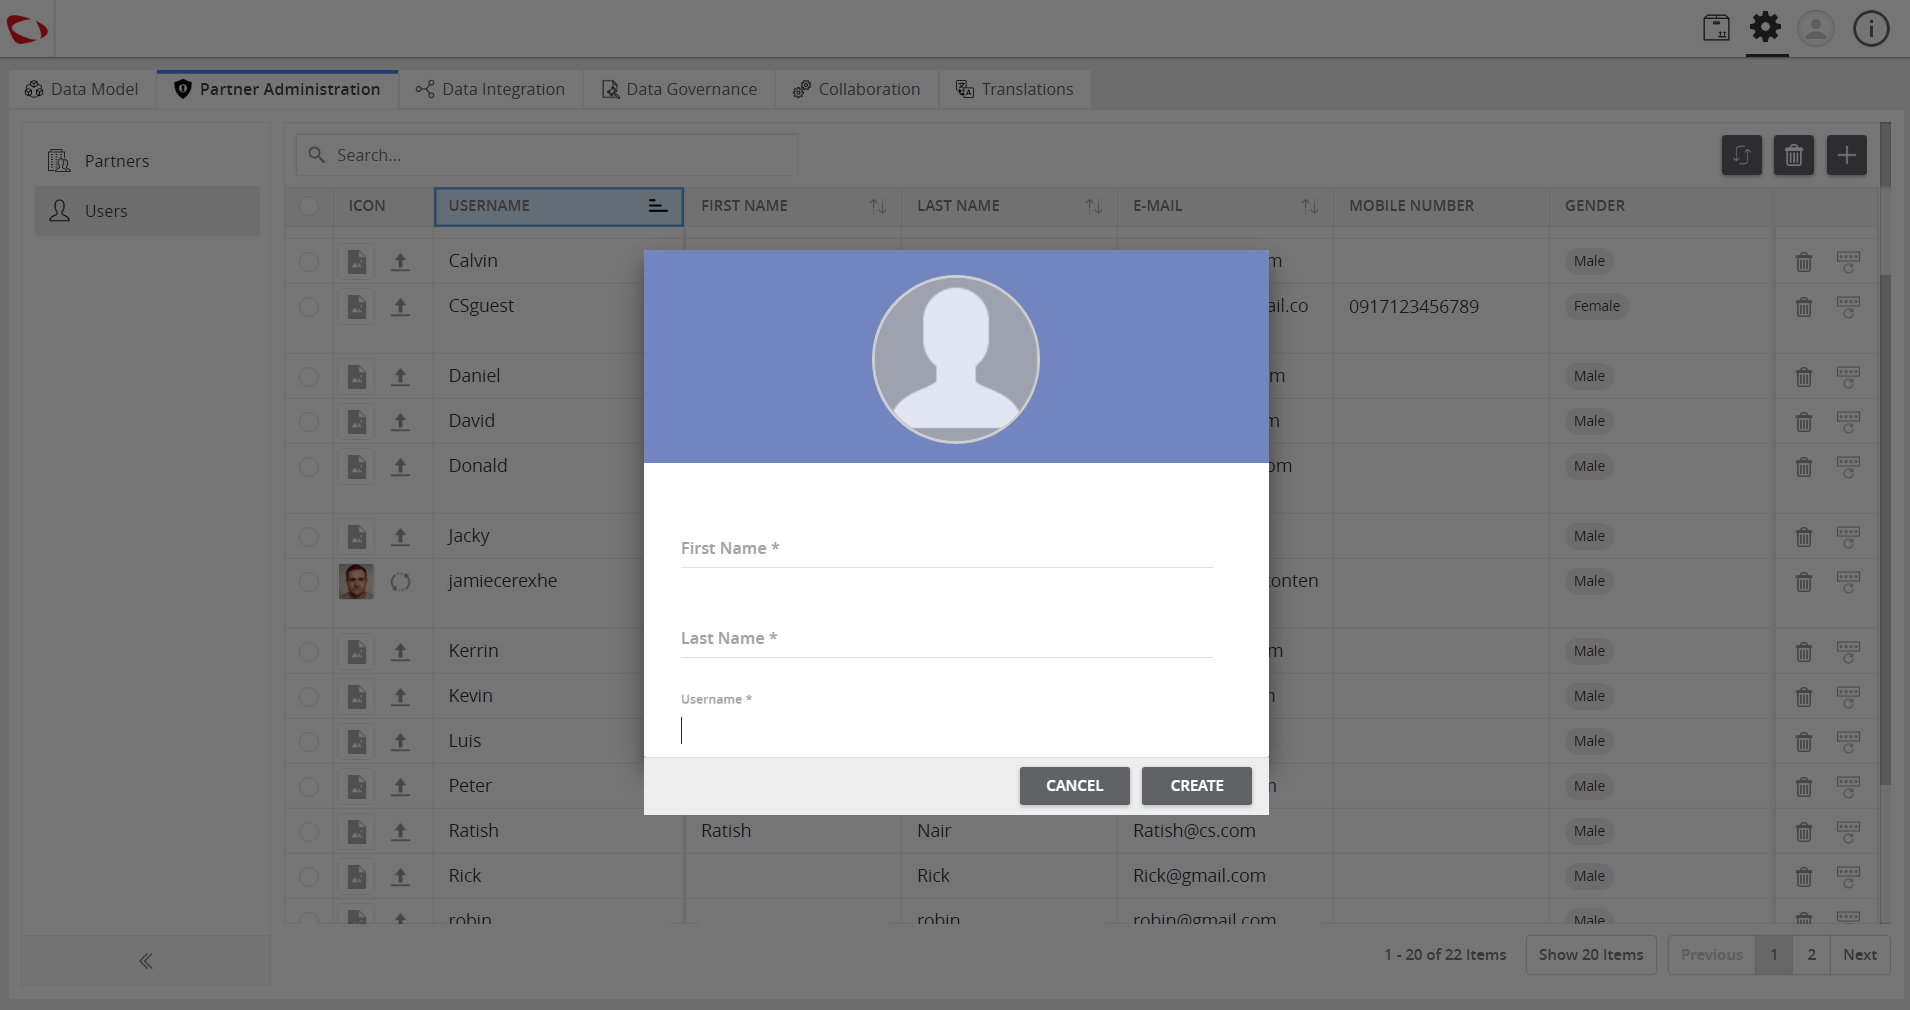Viewport: 1910px width, 1010px height.
Task: Delete the Peter user via trash icon
Action: [1804, 787]
